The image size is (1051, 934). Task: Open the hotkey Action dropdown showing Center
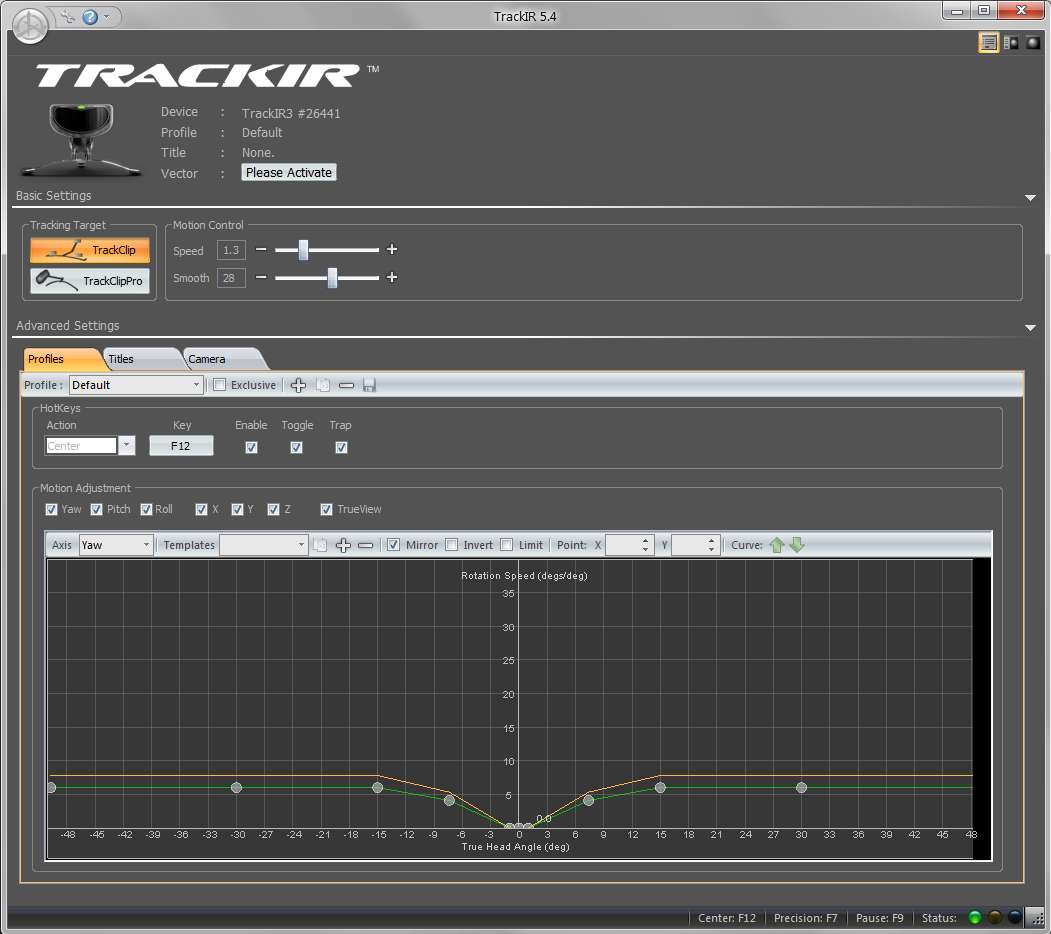[x=90, y=446]
